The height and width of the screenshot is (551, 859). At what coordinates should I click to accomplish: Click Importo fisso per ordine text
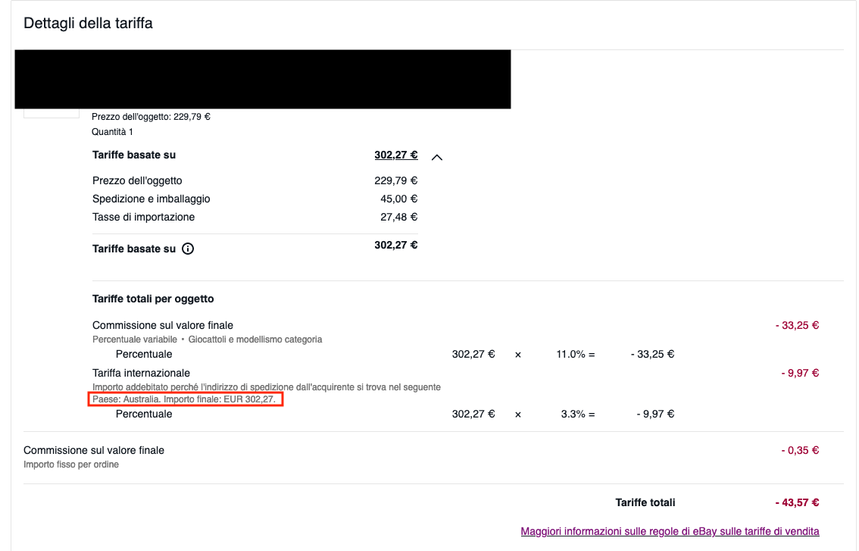pyautogui.click(x=71, y=464)
